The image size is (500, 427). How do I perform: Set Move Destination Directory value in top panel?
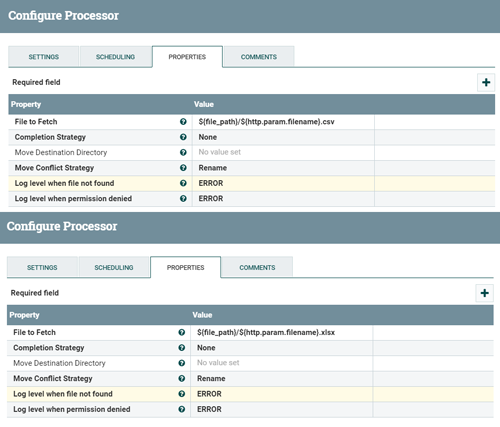[283, 152]
